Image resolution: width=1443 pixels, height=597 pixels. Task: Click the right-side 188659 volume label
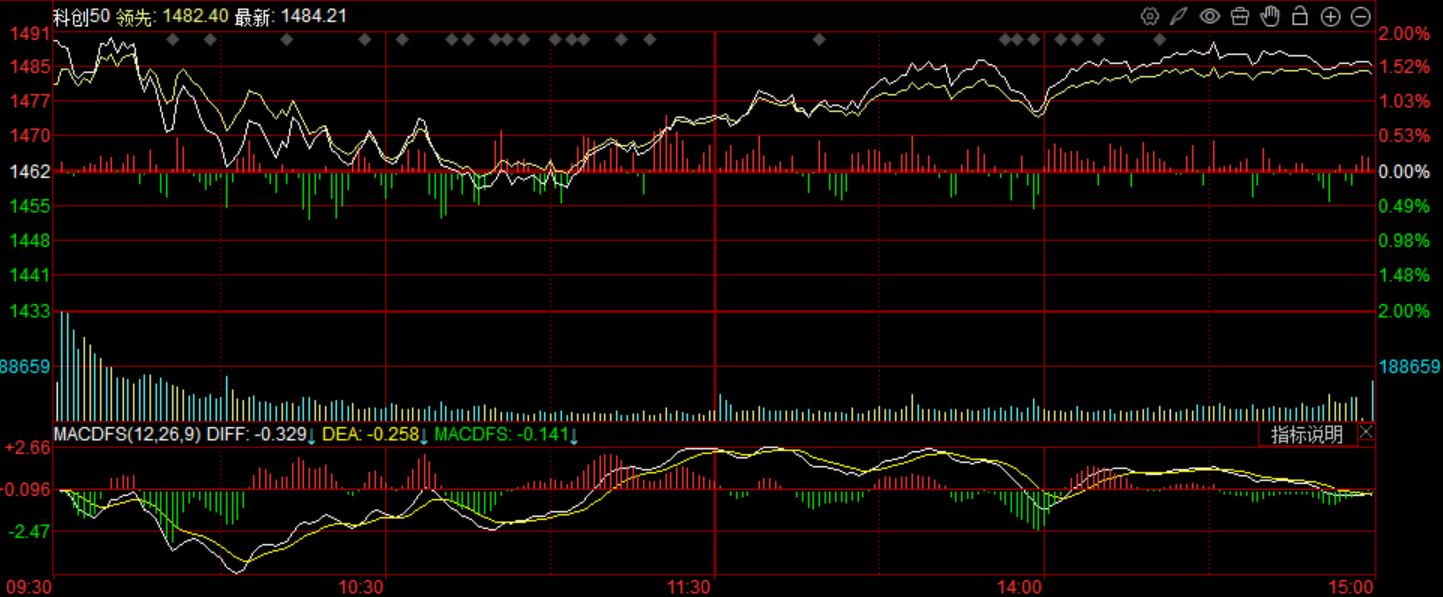(x=1410, y=367)
